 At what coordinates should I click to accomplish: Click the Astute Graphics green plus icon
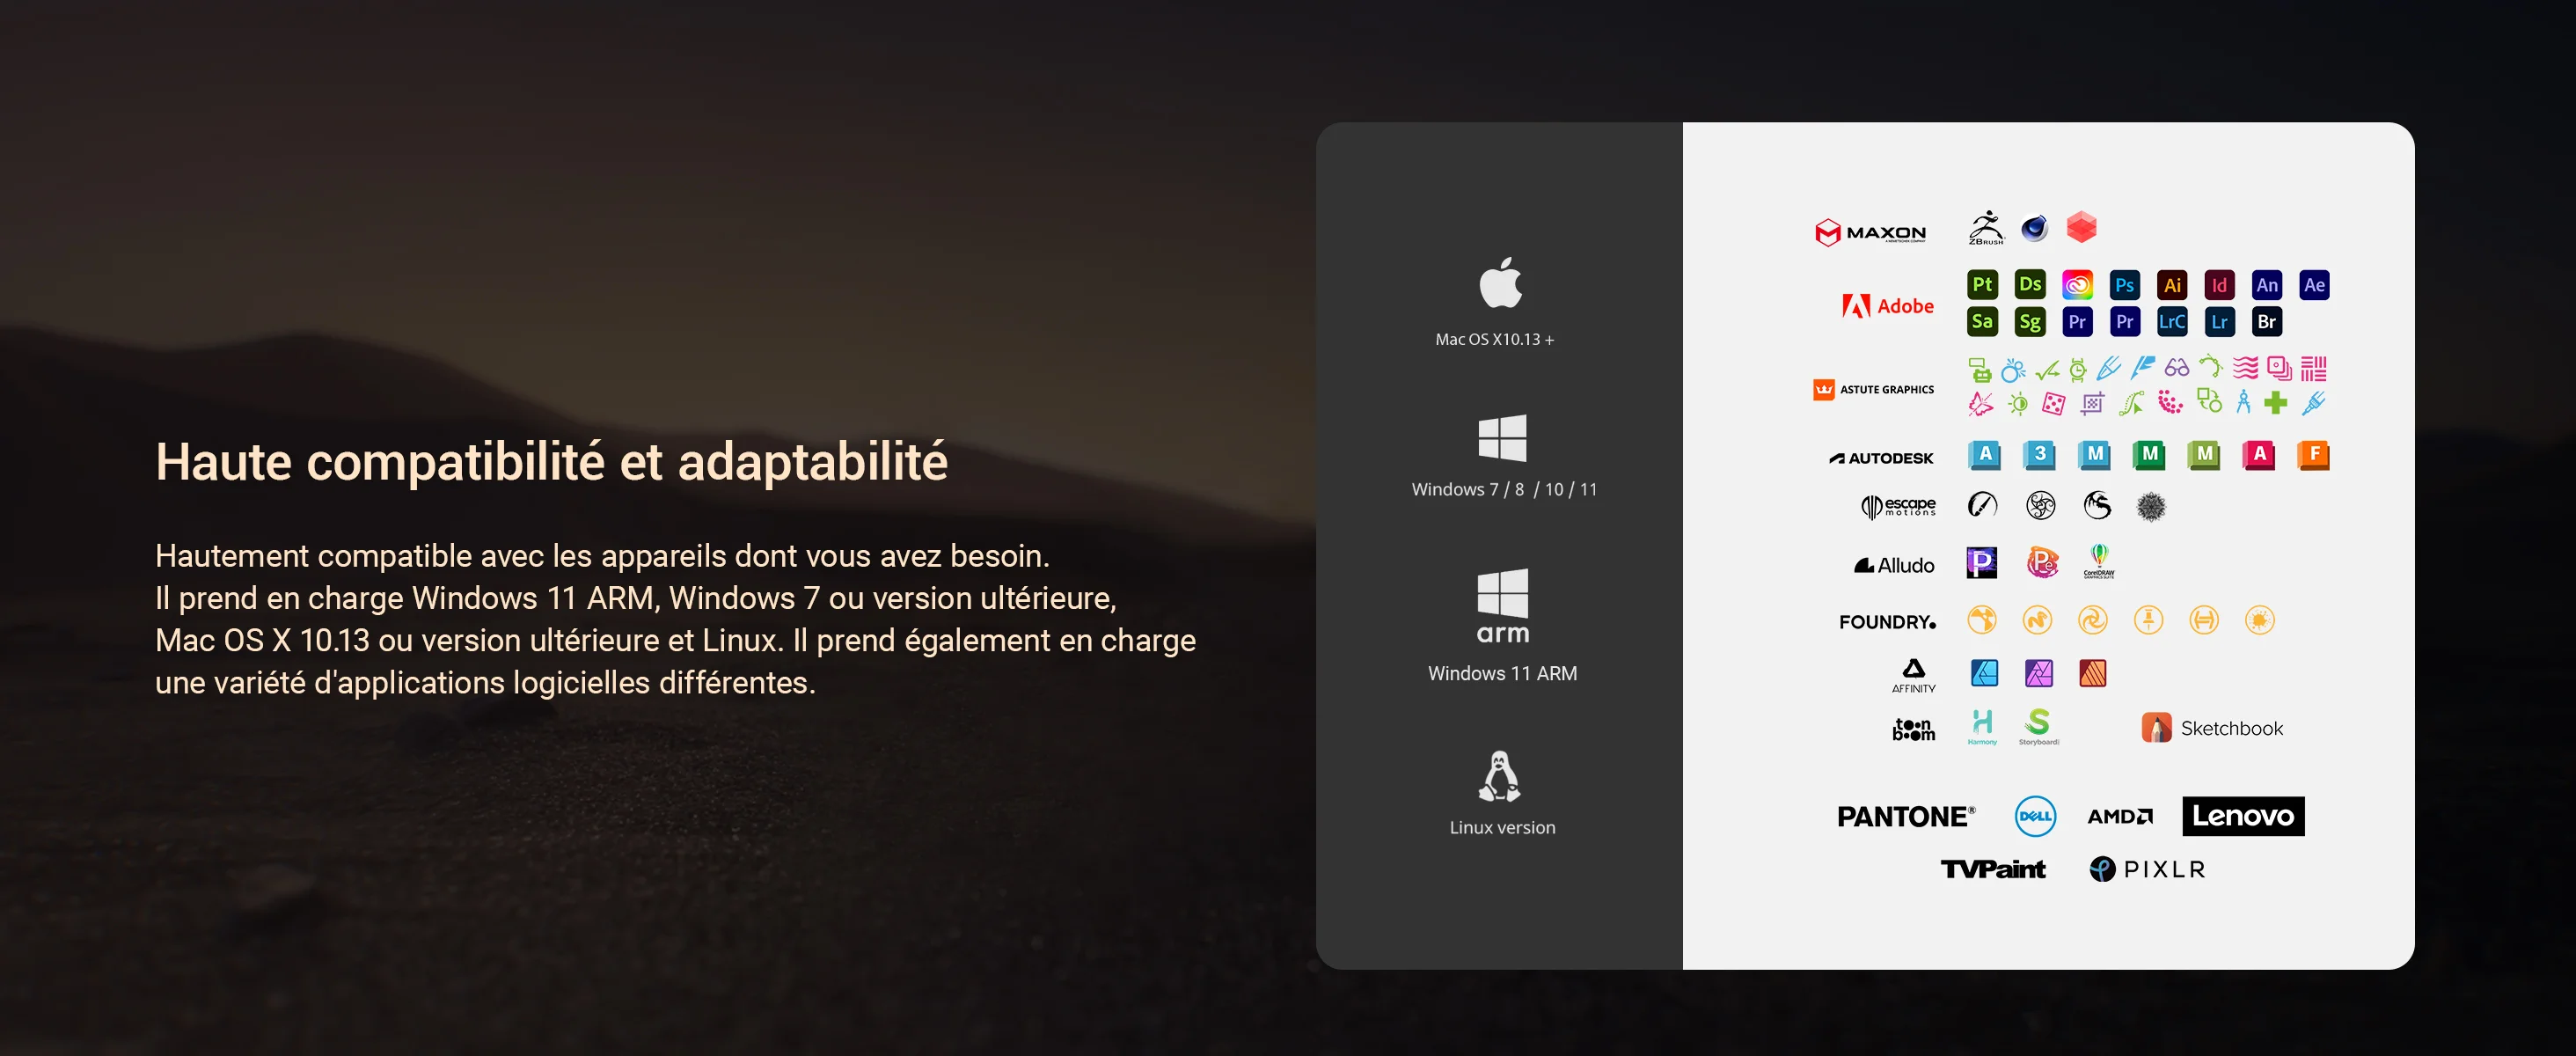2276,403
